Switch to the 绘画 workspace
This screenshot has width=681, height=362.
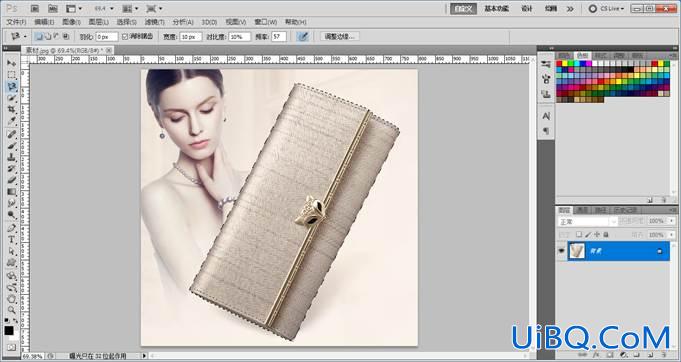(x=551, y=9)
